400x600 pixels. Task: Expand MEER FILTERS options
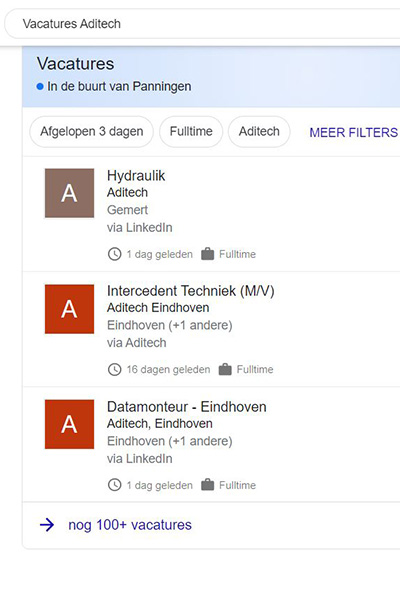tap(353, 132)
